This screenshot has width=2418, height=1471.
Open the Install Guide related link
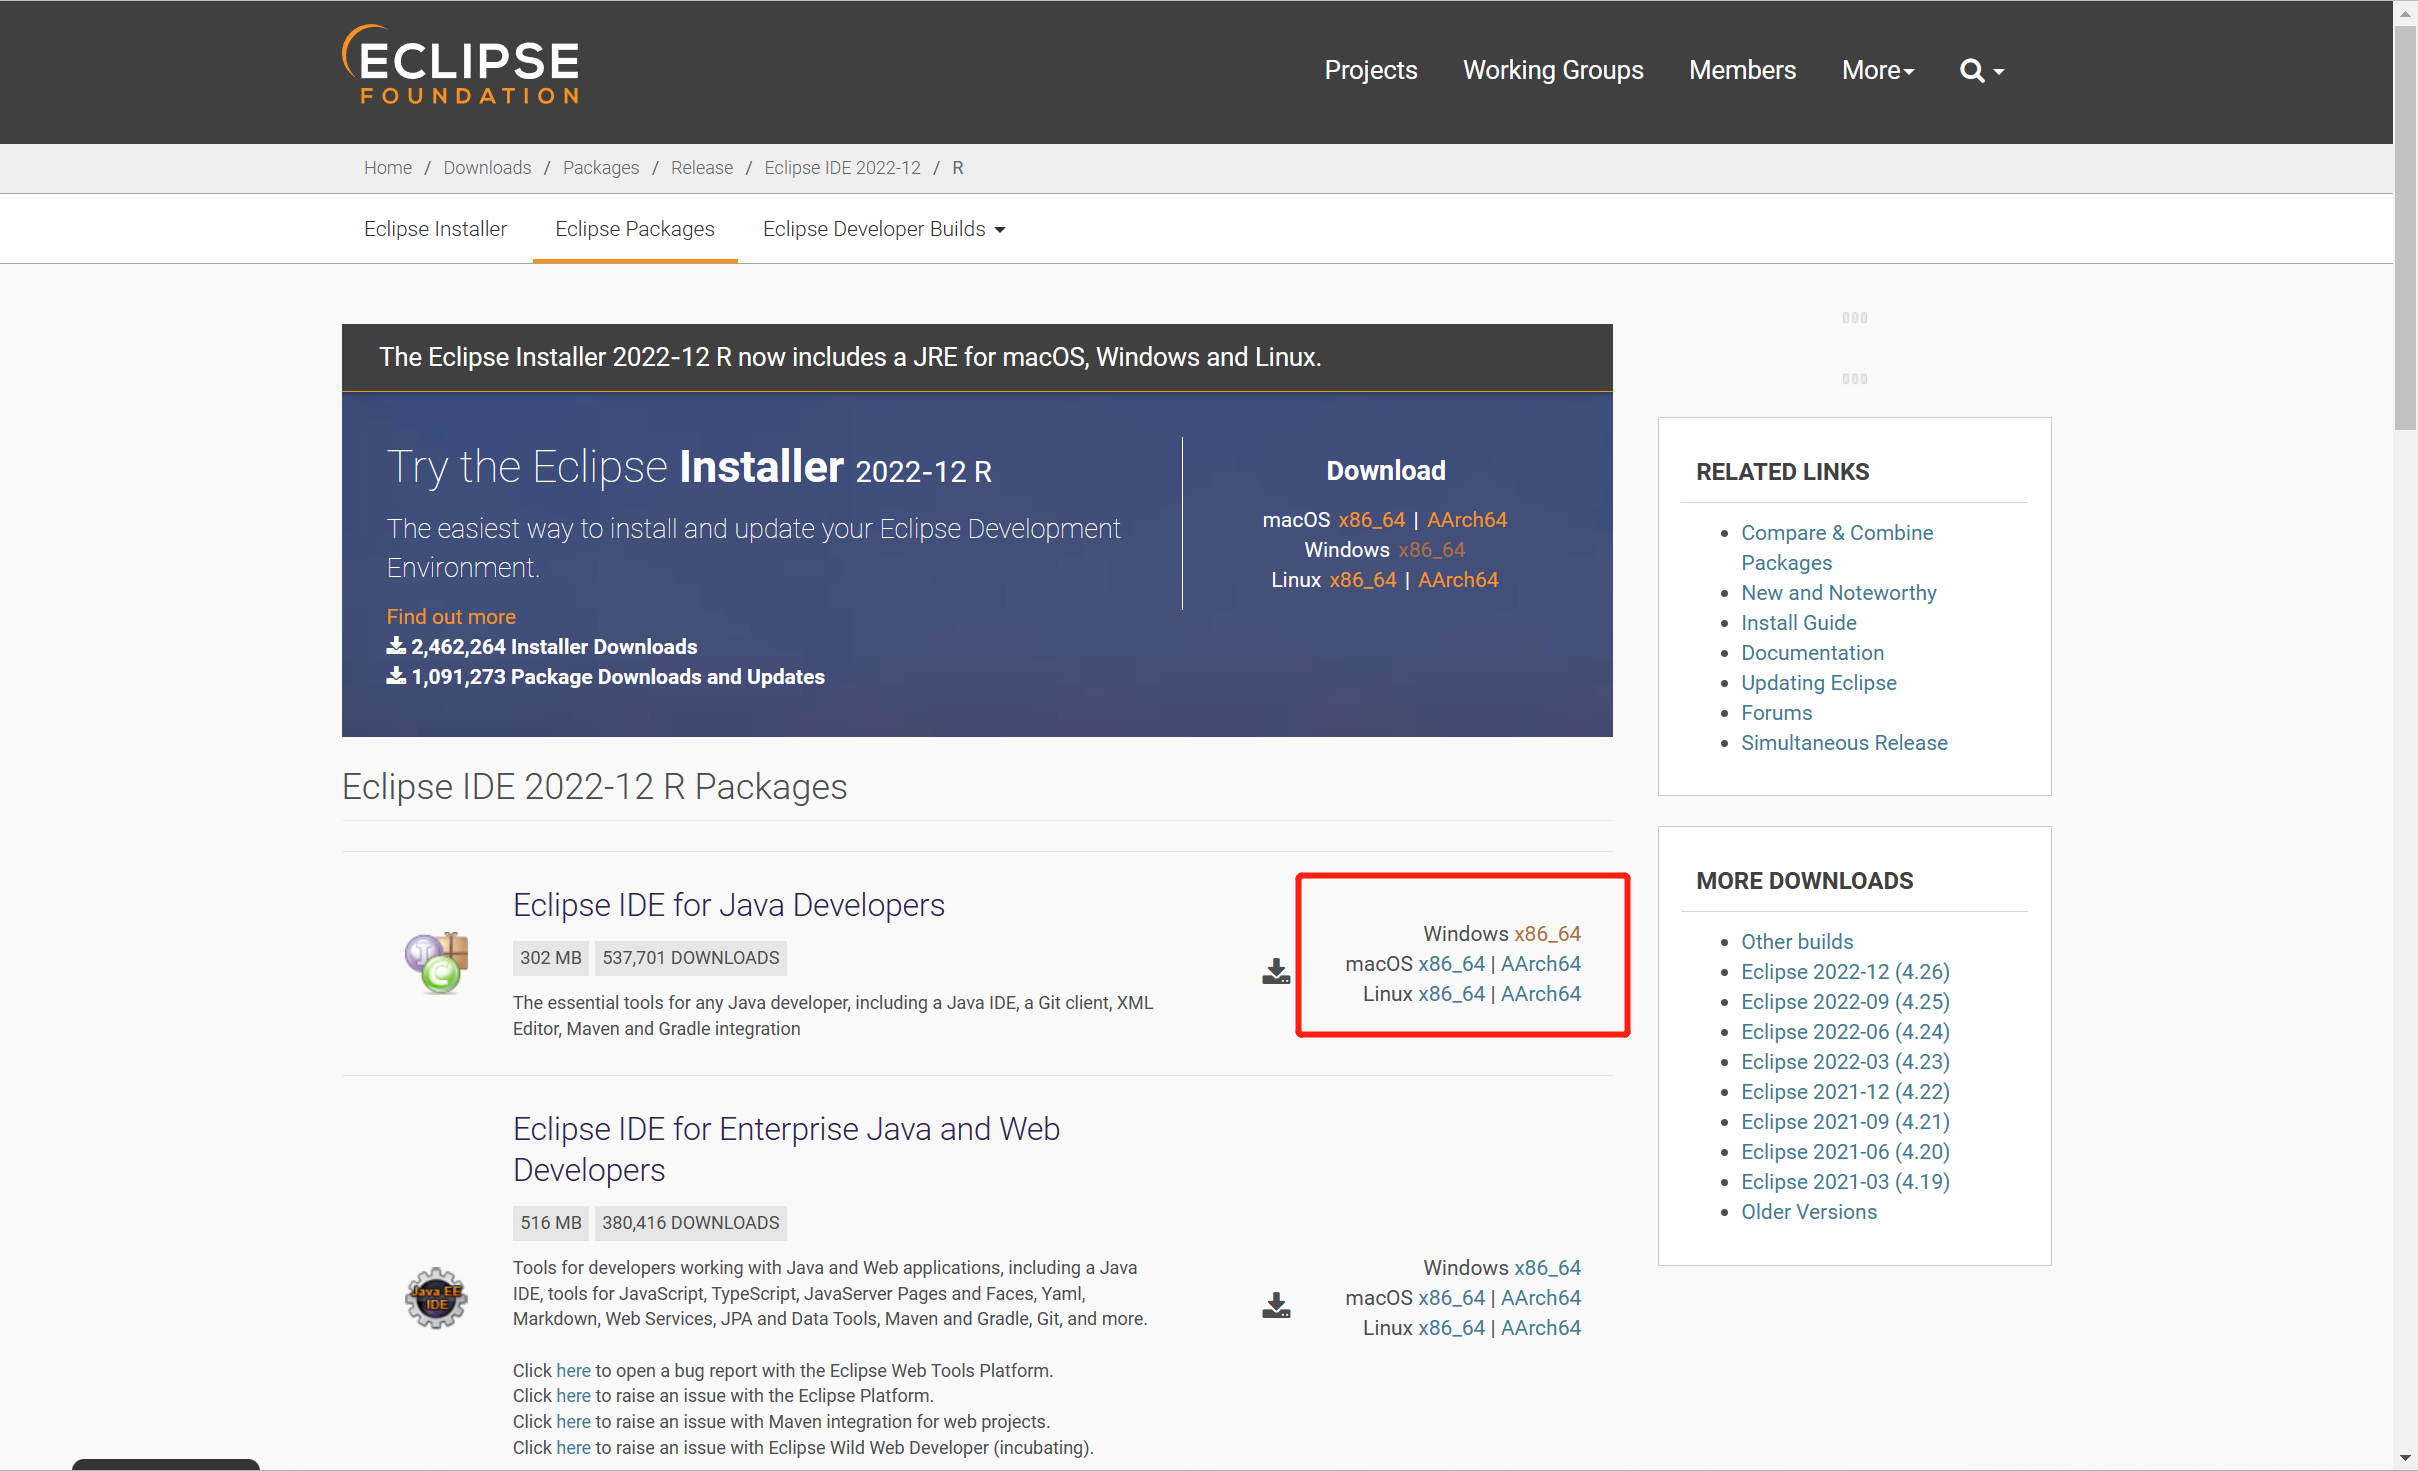1798,622
